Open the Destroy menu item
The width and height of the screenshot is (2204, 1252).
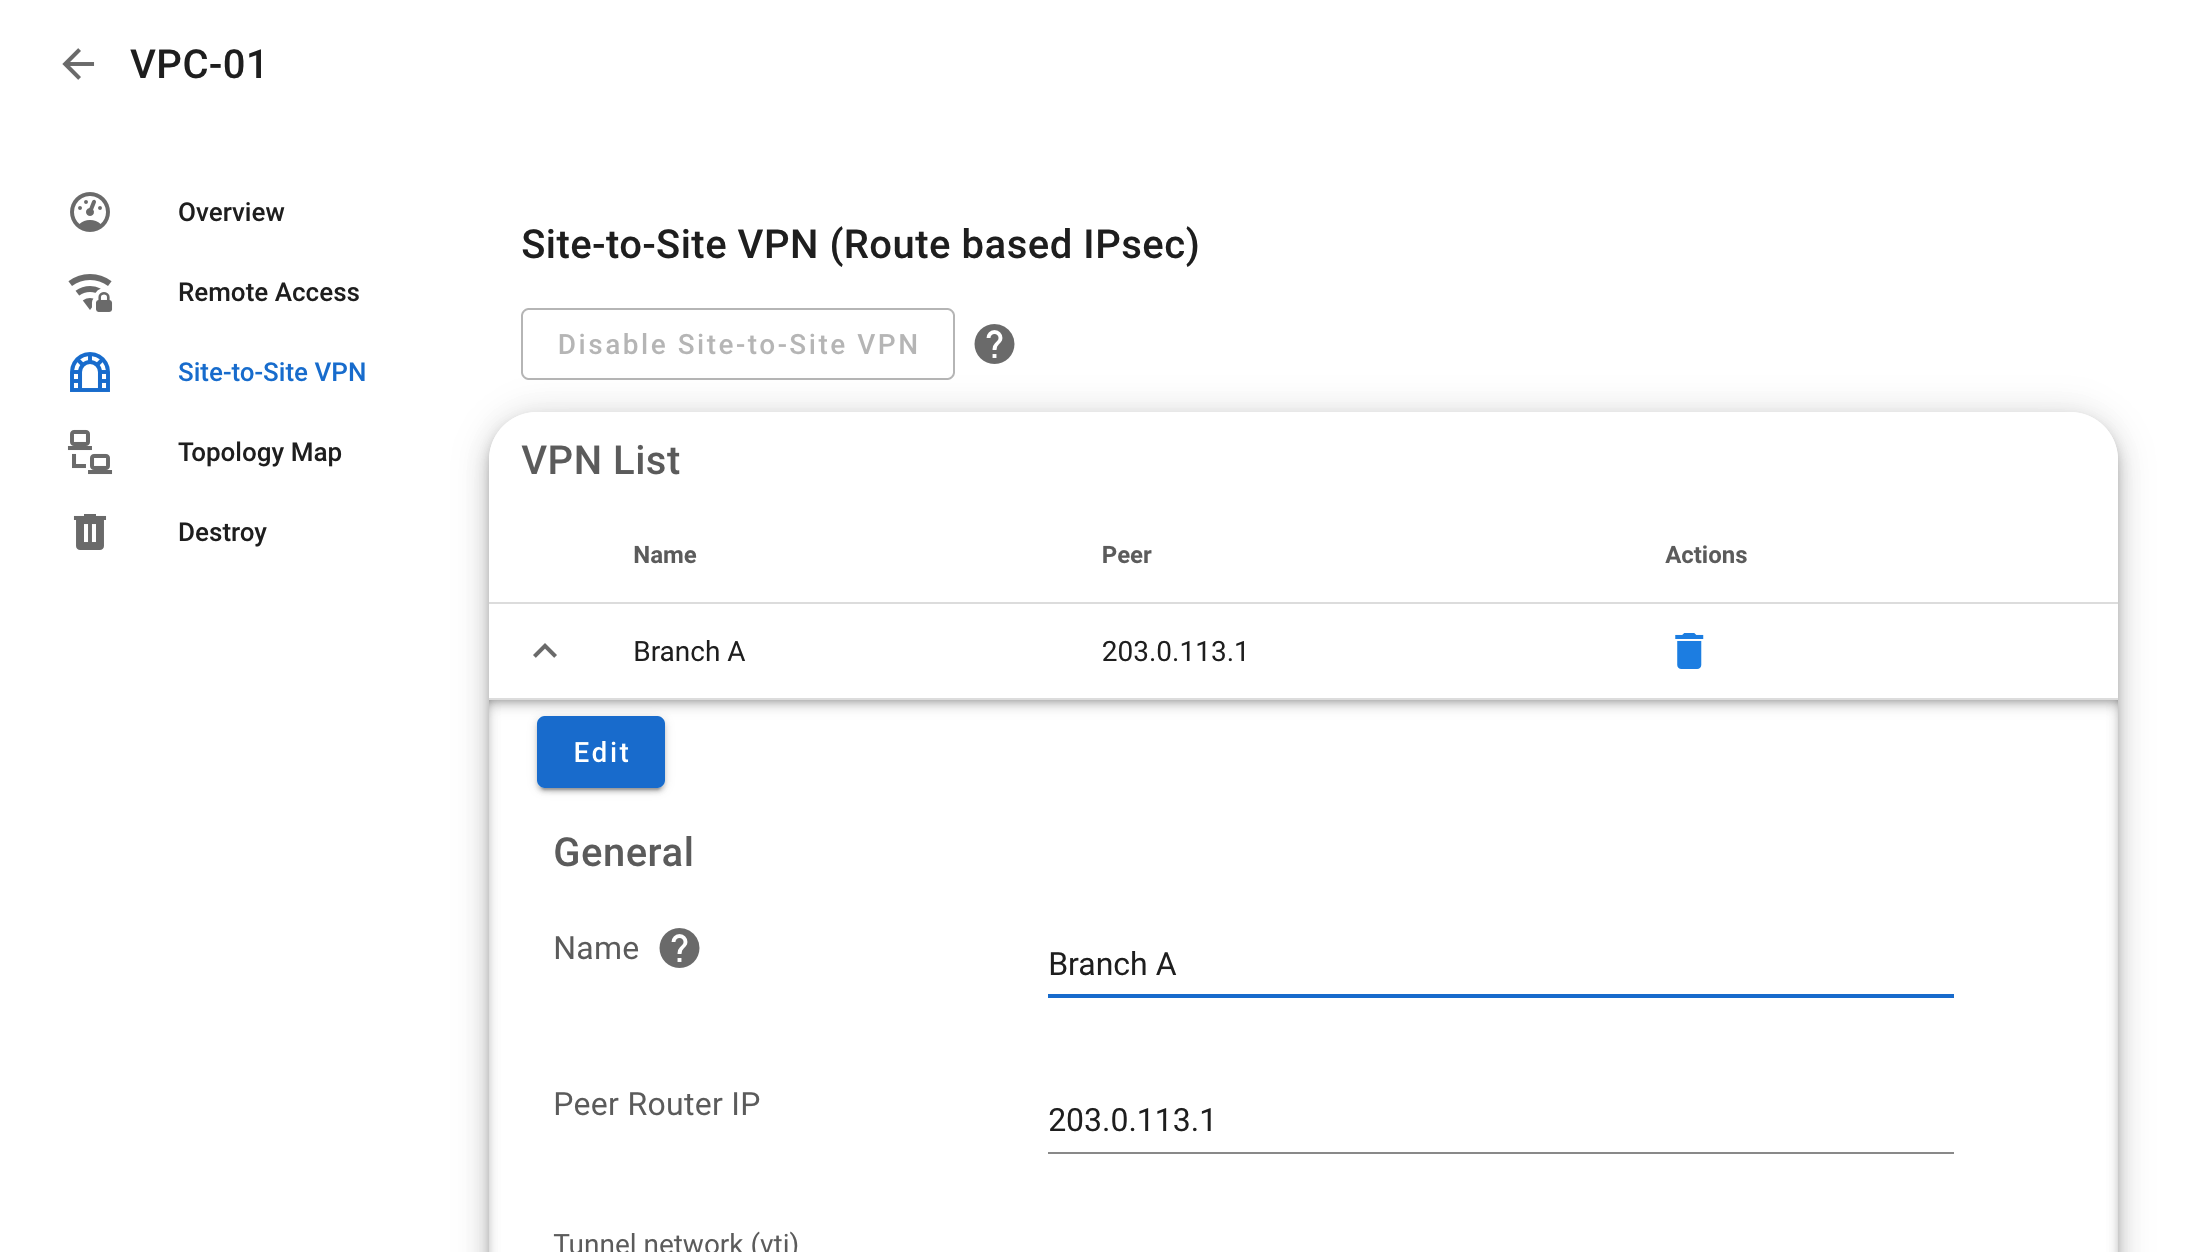click(222, 532)
